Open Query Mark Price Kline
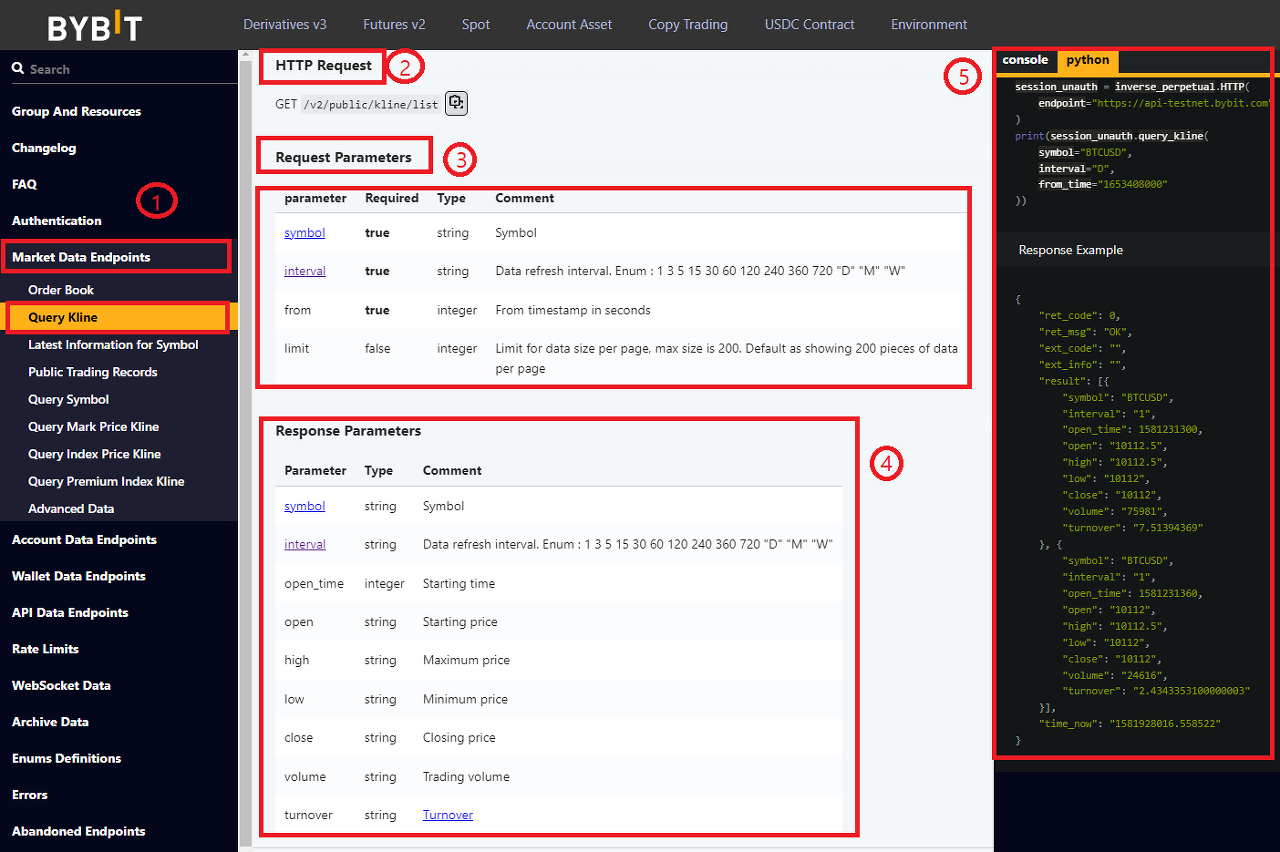 [94, 427]
